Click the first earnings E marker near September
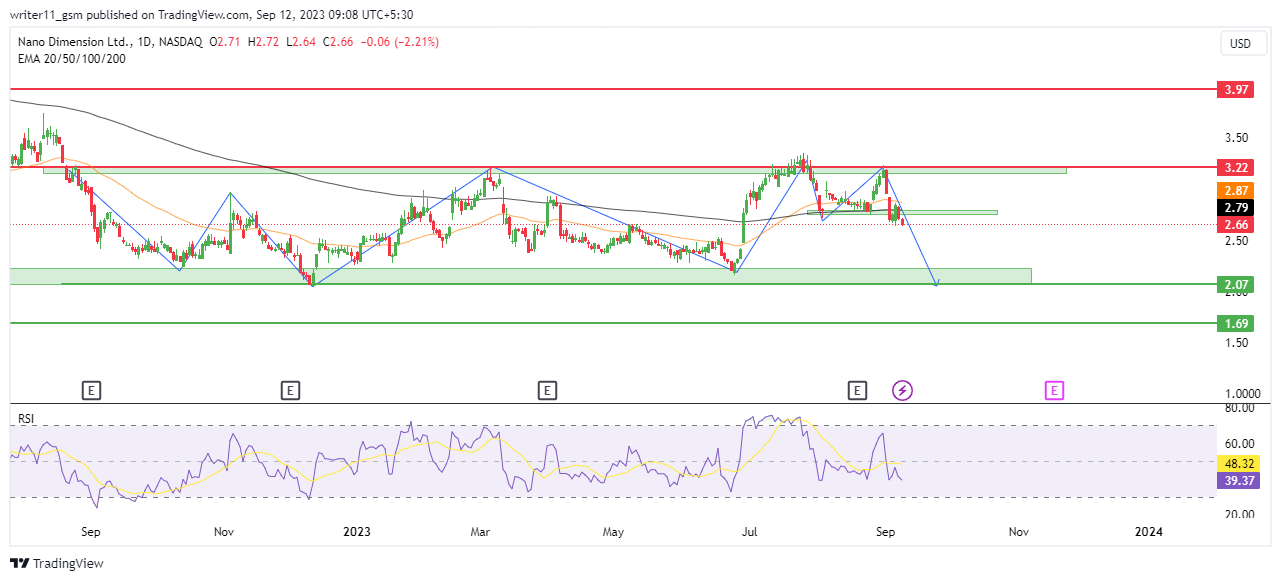This screenshot has height=581, width=1281. tap(92, 390)
